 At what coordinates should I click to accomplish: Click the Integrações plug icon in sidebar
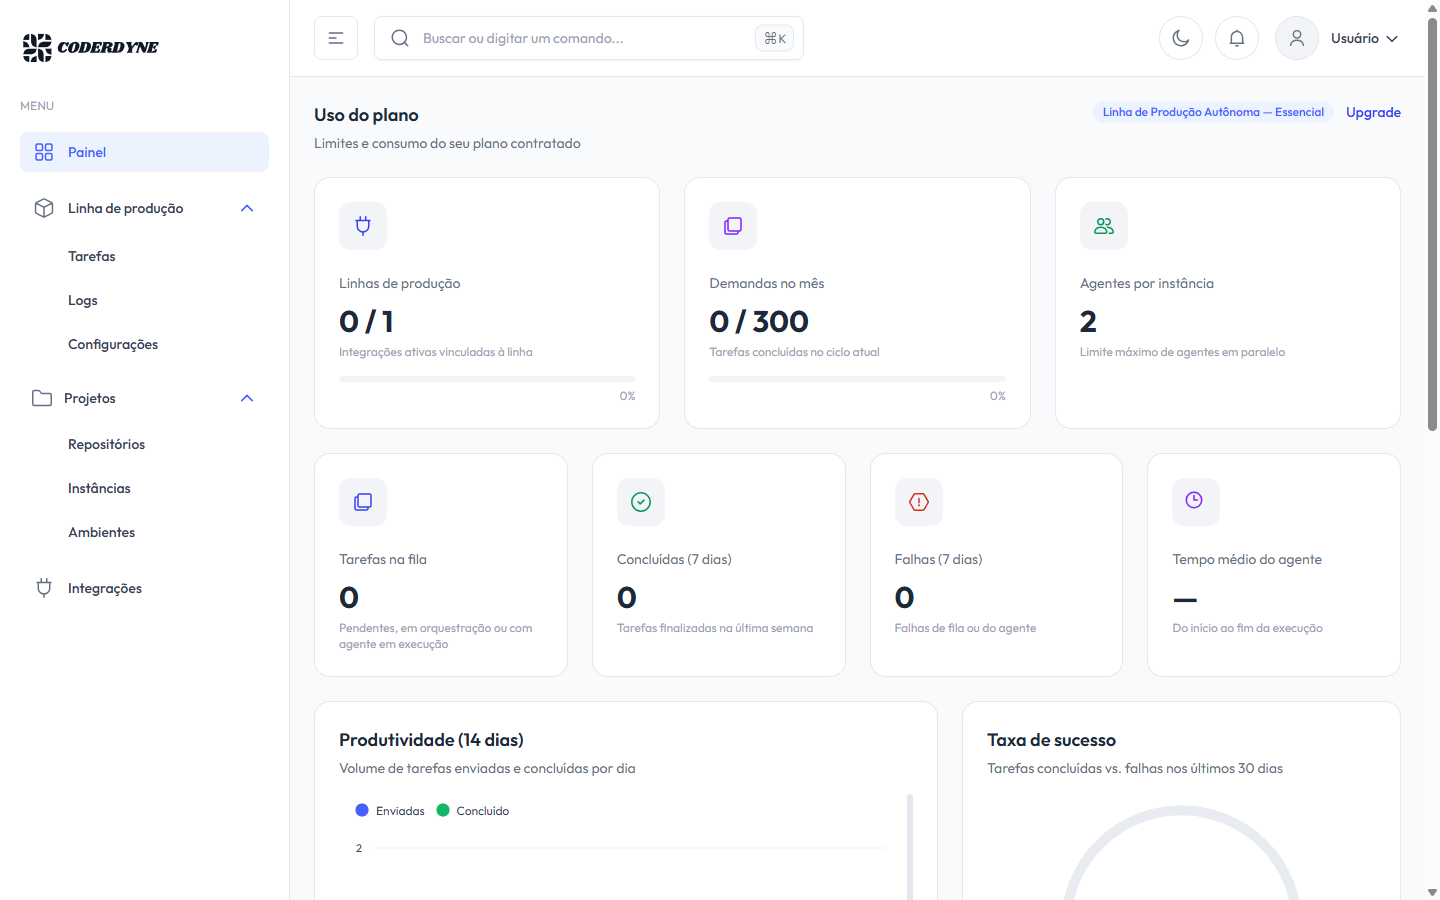coord(44,588)
